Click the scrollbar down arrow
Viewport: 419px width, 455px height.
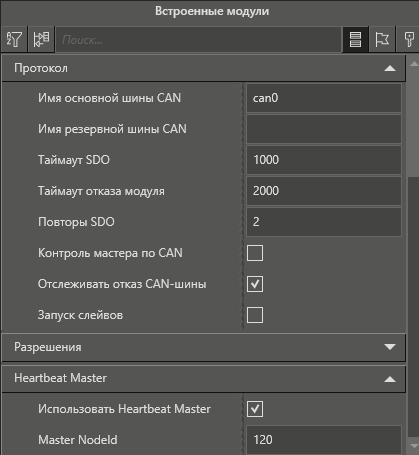(x=414, y=446)
